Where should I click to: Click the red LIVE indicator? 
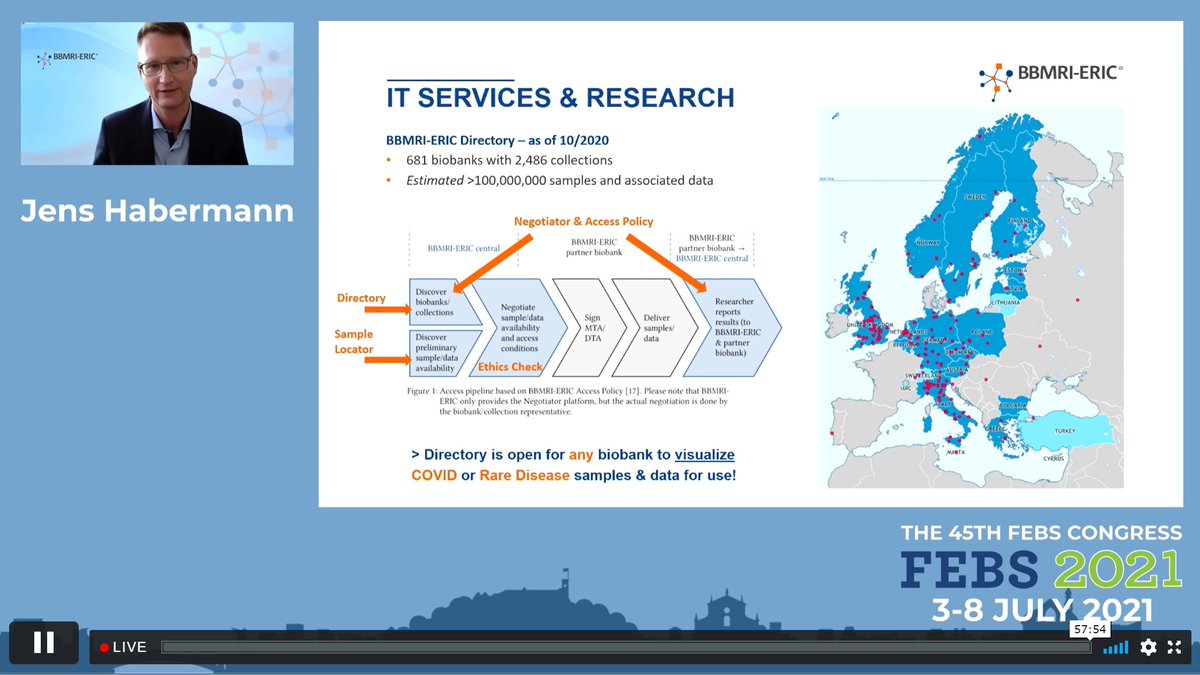click(x=123, y=647)
